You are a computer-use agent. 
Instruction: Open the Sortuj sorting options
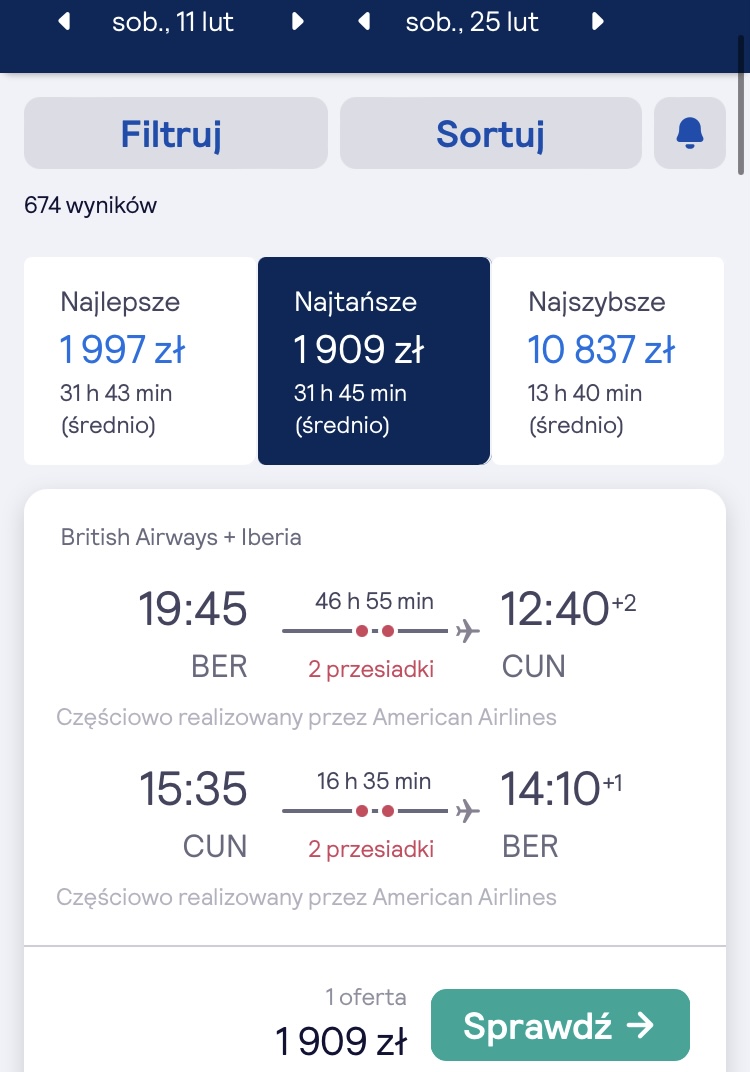(490, 133)
